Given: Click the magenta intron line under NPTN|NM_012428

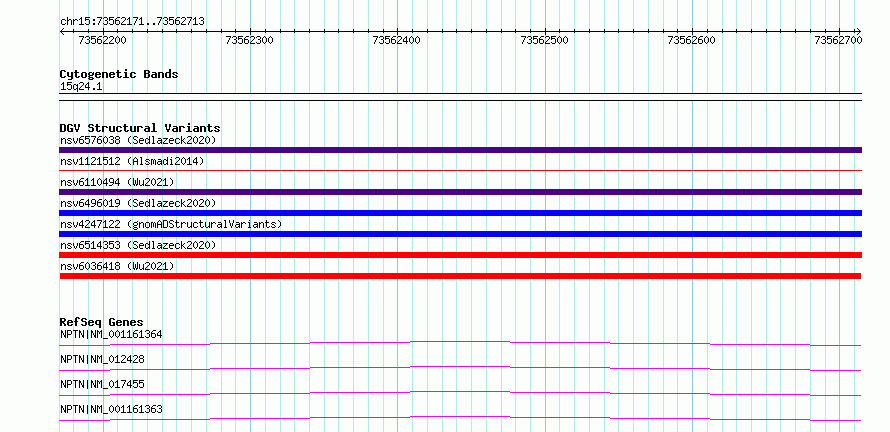Looking at the screenshot, I should pyautogui.click(x=460, y=368).
